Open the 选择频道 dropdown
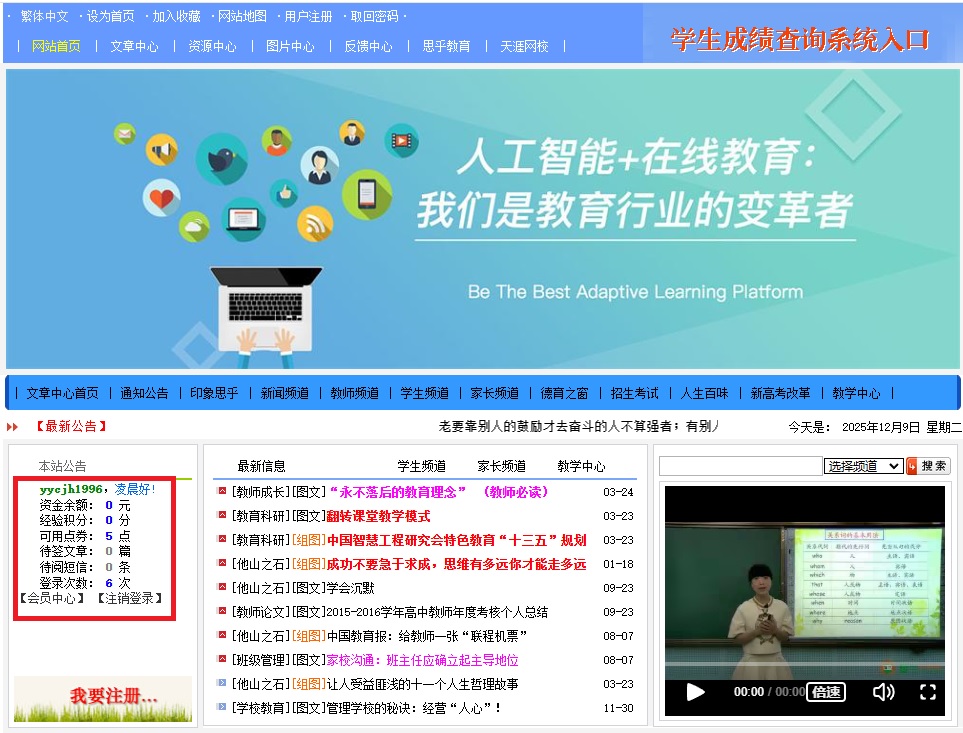The width and height of the screenshot is (963, 733). point(863,466)
